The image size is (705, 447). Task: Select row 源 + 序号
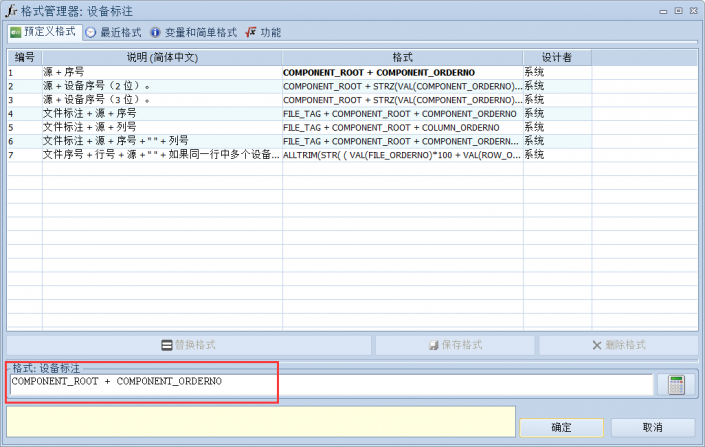click(x=352, y=72)
